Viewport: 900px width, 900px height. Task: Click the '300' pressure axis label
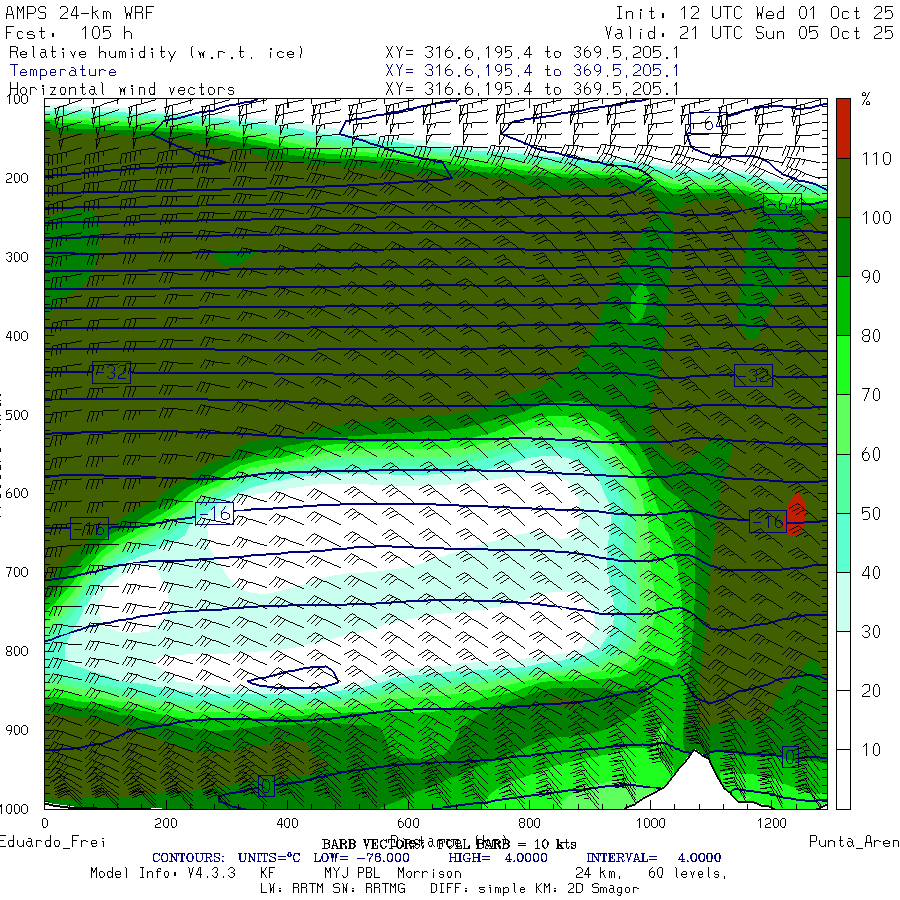coord(17,257)
